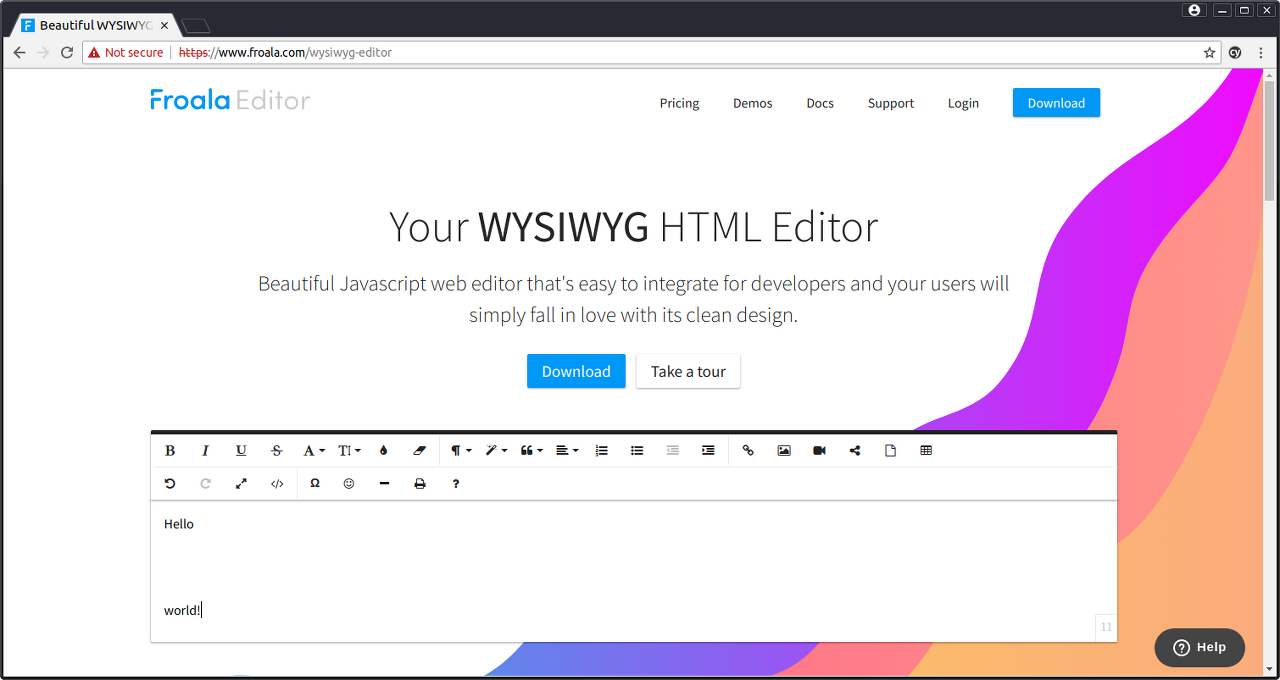Open a new browser tab
This screenshot has width=1280, height=680.
click(196, 26)
